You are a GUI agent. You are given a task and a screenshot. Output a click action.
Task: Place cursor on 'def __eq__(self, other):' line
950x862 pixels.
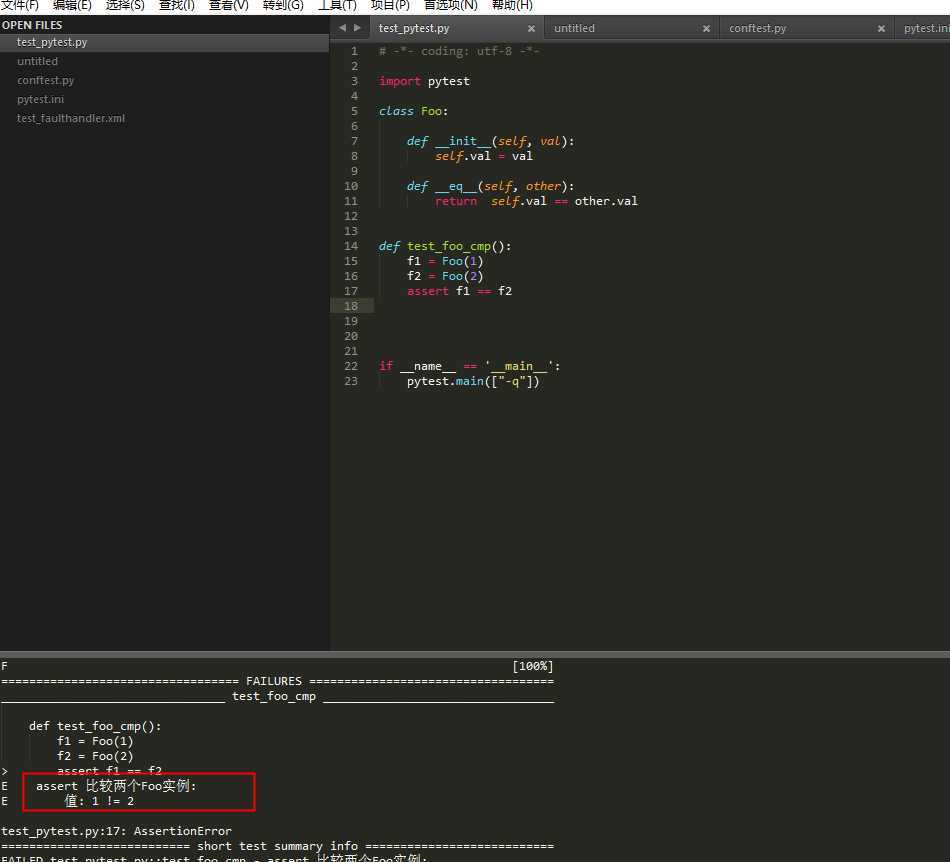pos(490,187)
